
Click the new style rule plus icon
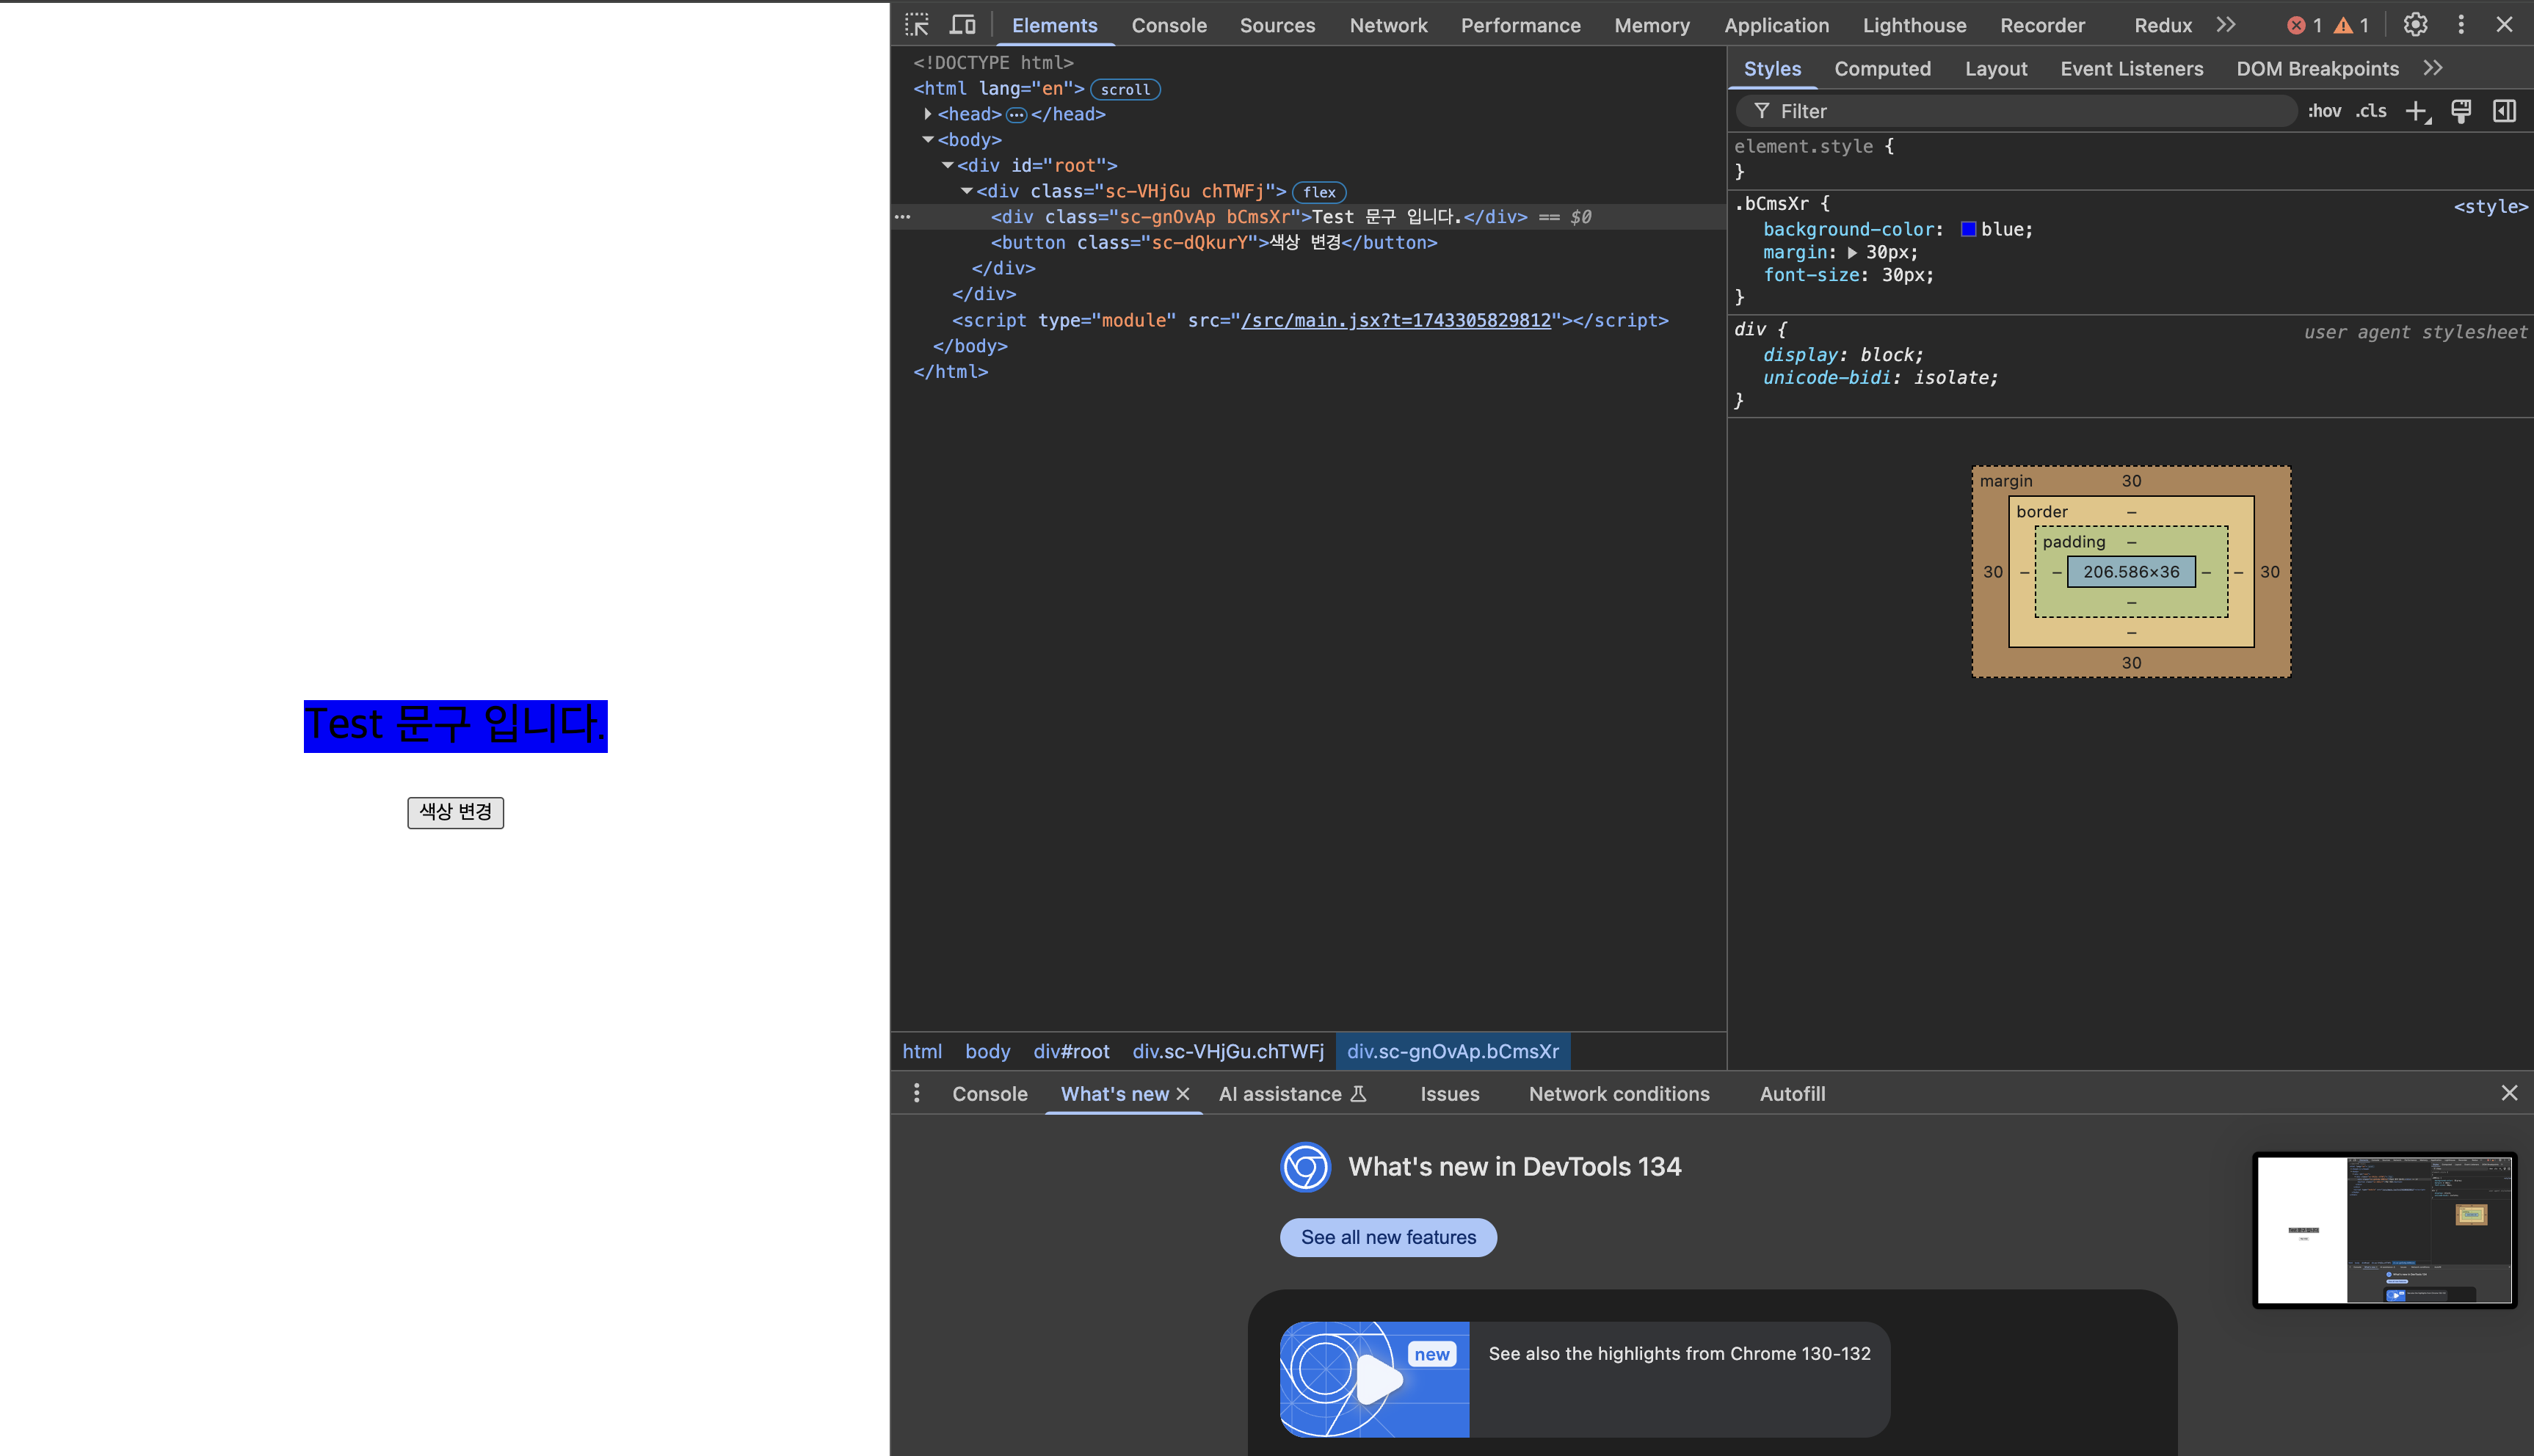click(2416, 111)
